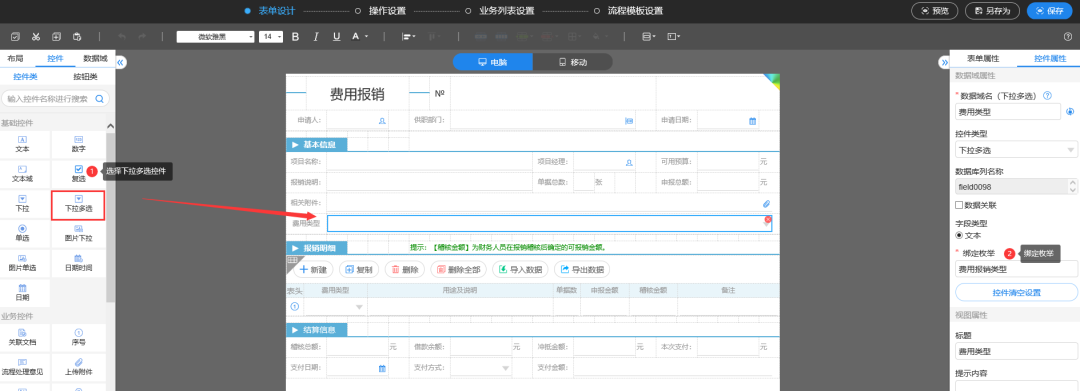Viewport: 1080px width, 391px height.
Task: Enable the 数据关联 checkbox
Action: click(959, 205)
